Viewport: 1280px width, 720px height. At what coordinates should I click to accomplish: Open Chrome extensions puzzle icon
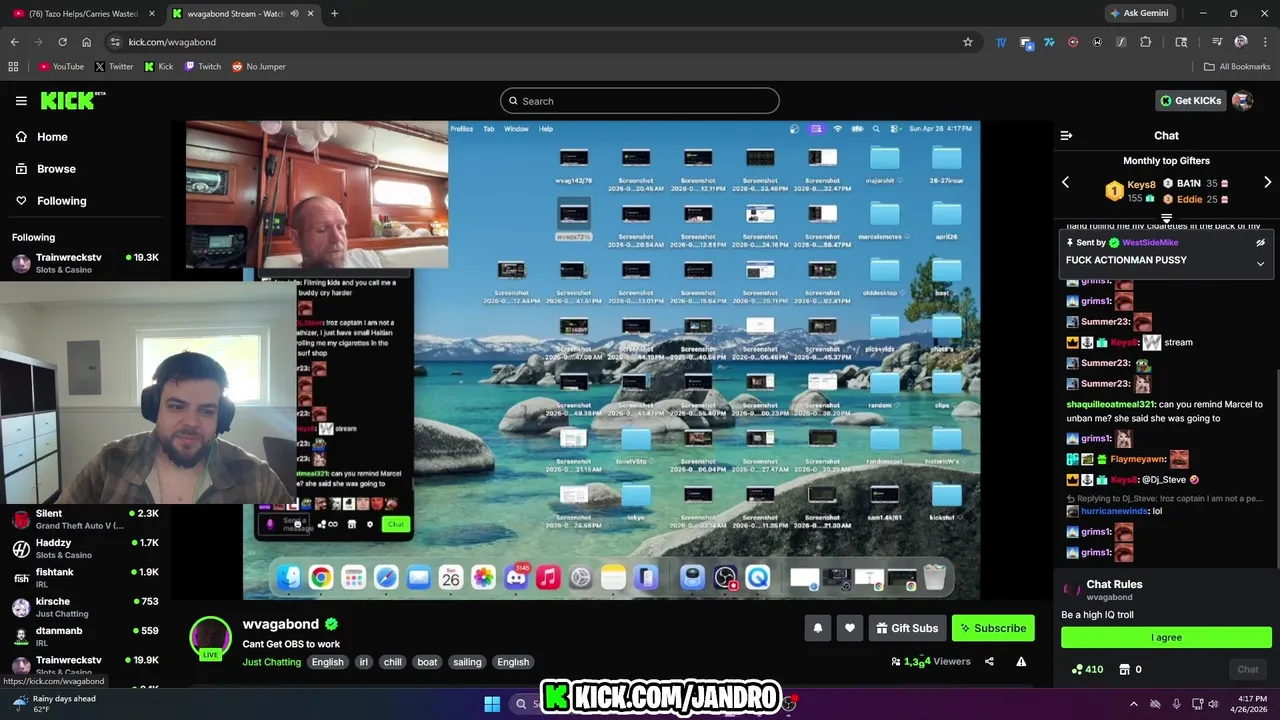pos(1146,42)
